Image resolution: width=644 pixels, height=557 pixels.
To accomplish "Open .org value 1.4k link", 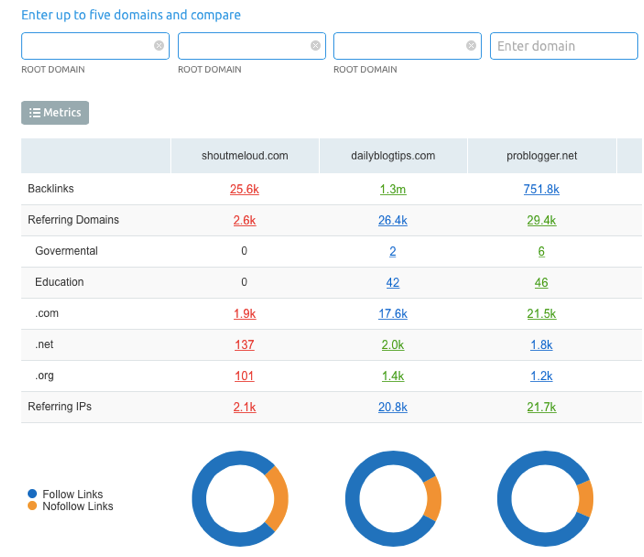I will [x=393, y=376].
